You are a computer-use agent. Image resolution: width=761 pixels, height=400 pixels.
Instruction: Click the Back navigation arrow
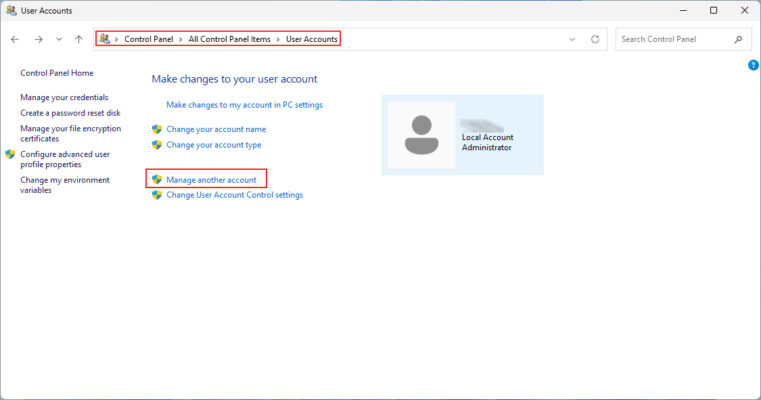click(x=15, y=39)
